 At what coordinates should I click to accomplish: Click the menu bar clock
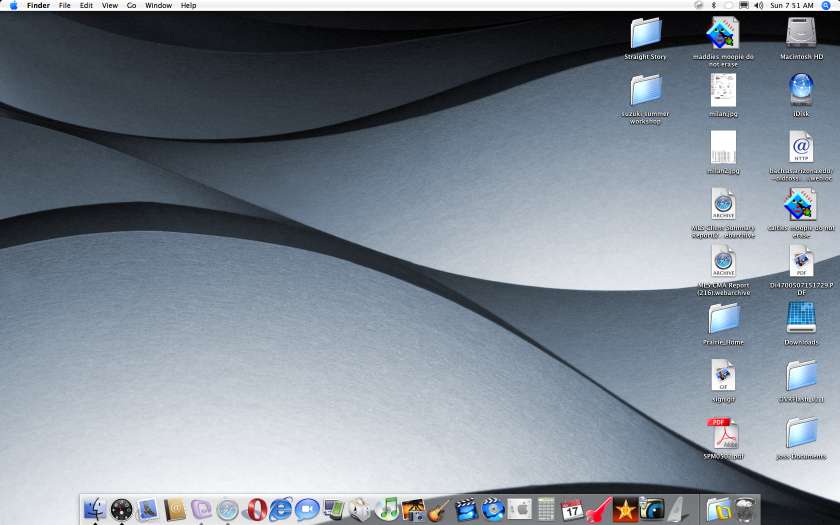792,5
